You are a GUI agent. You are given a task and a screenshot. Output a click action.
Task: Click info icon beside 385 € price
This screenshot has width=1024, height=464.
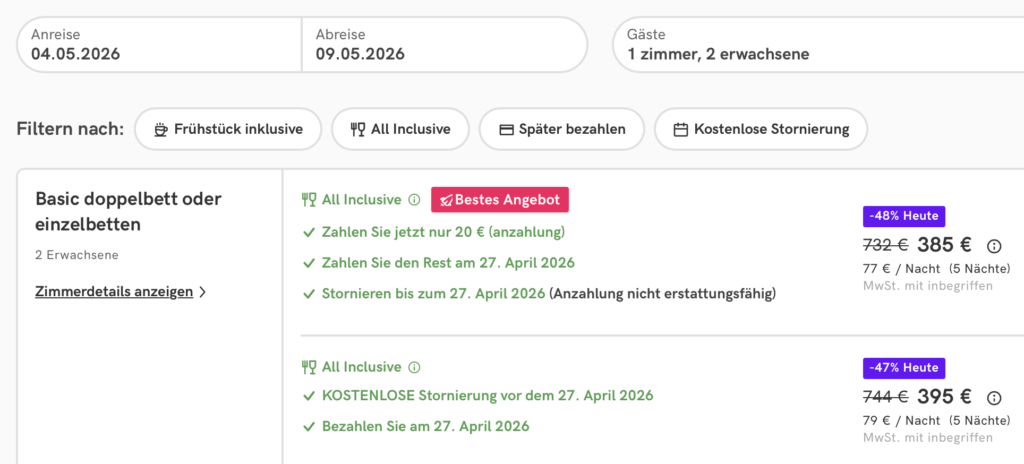[x=993, y=246]
